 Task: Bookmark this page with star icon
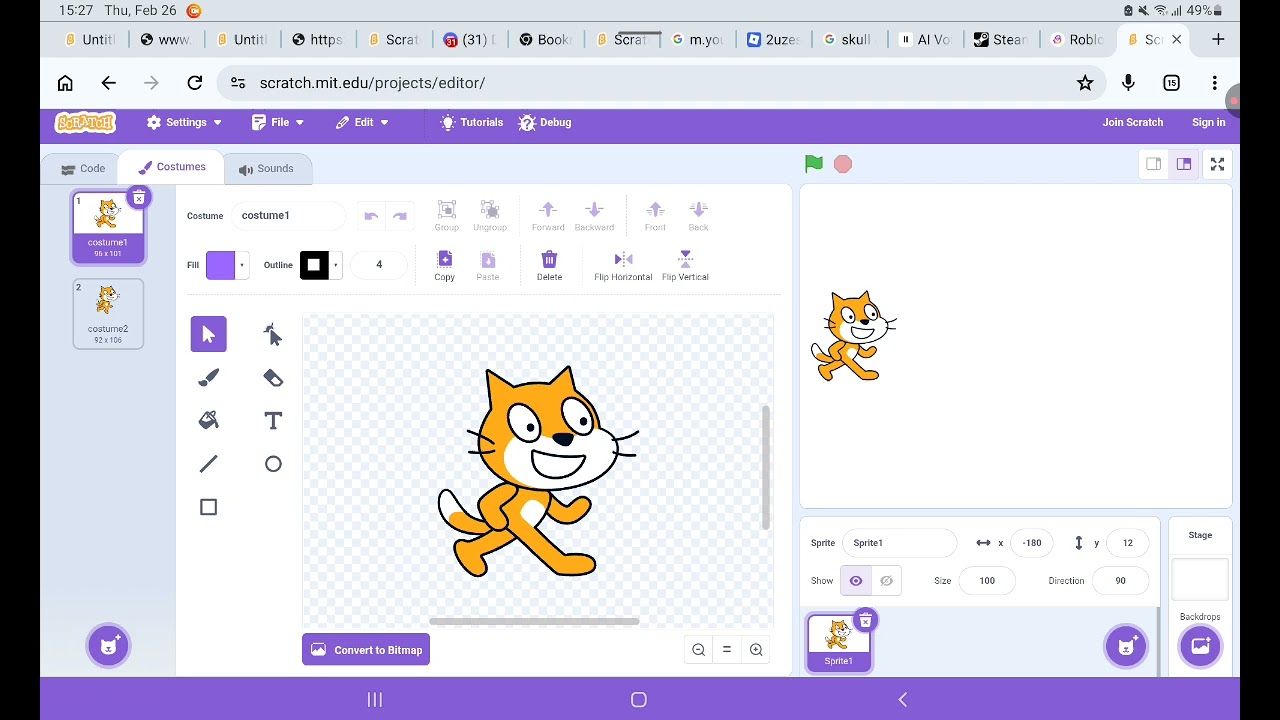tap(1085, 83)
